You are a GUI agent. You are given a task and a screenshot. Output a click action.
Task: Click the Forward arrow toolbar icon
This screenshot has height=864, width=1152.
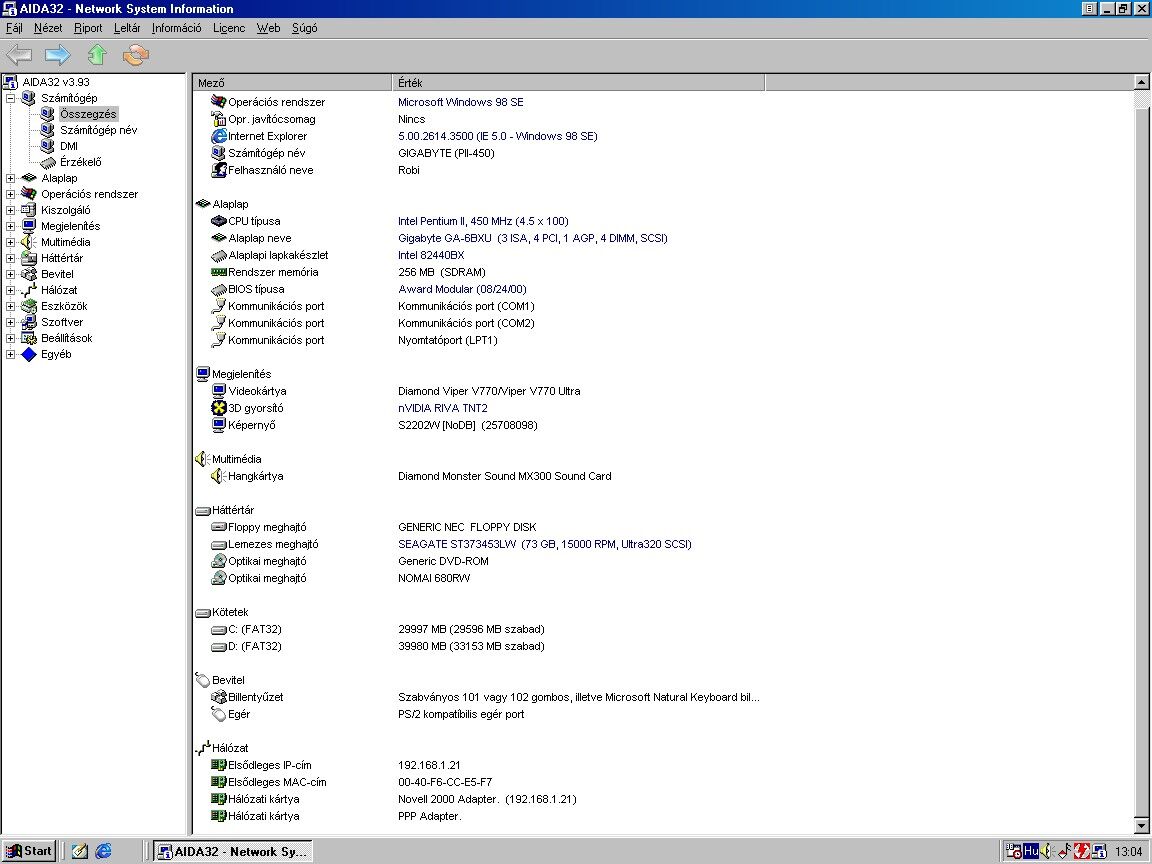click(x=57, y=54)
